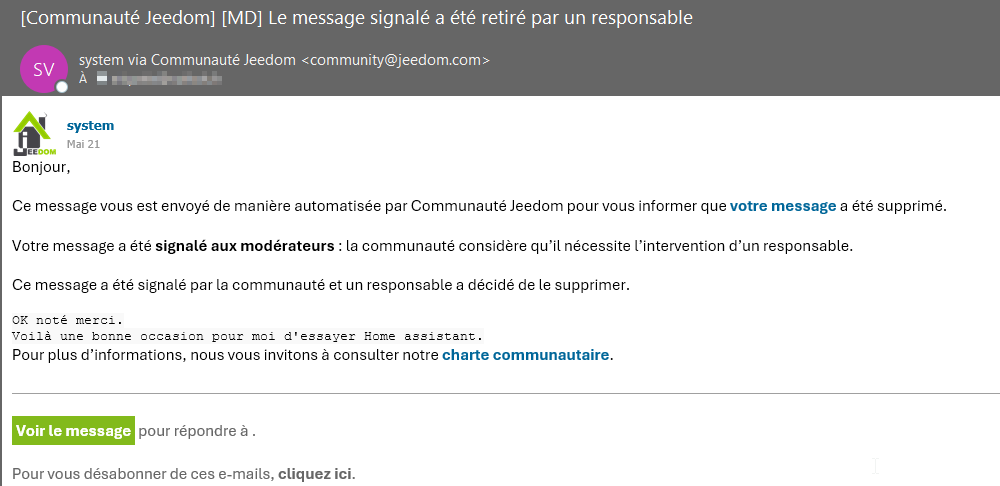Image resolution: width=1000 pixels, height=486 pixels.
Task: Open the 'charte communautaire' link
Action: (526, 354)
